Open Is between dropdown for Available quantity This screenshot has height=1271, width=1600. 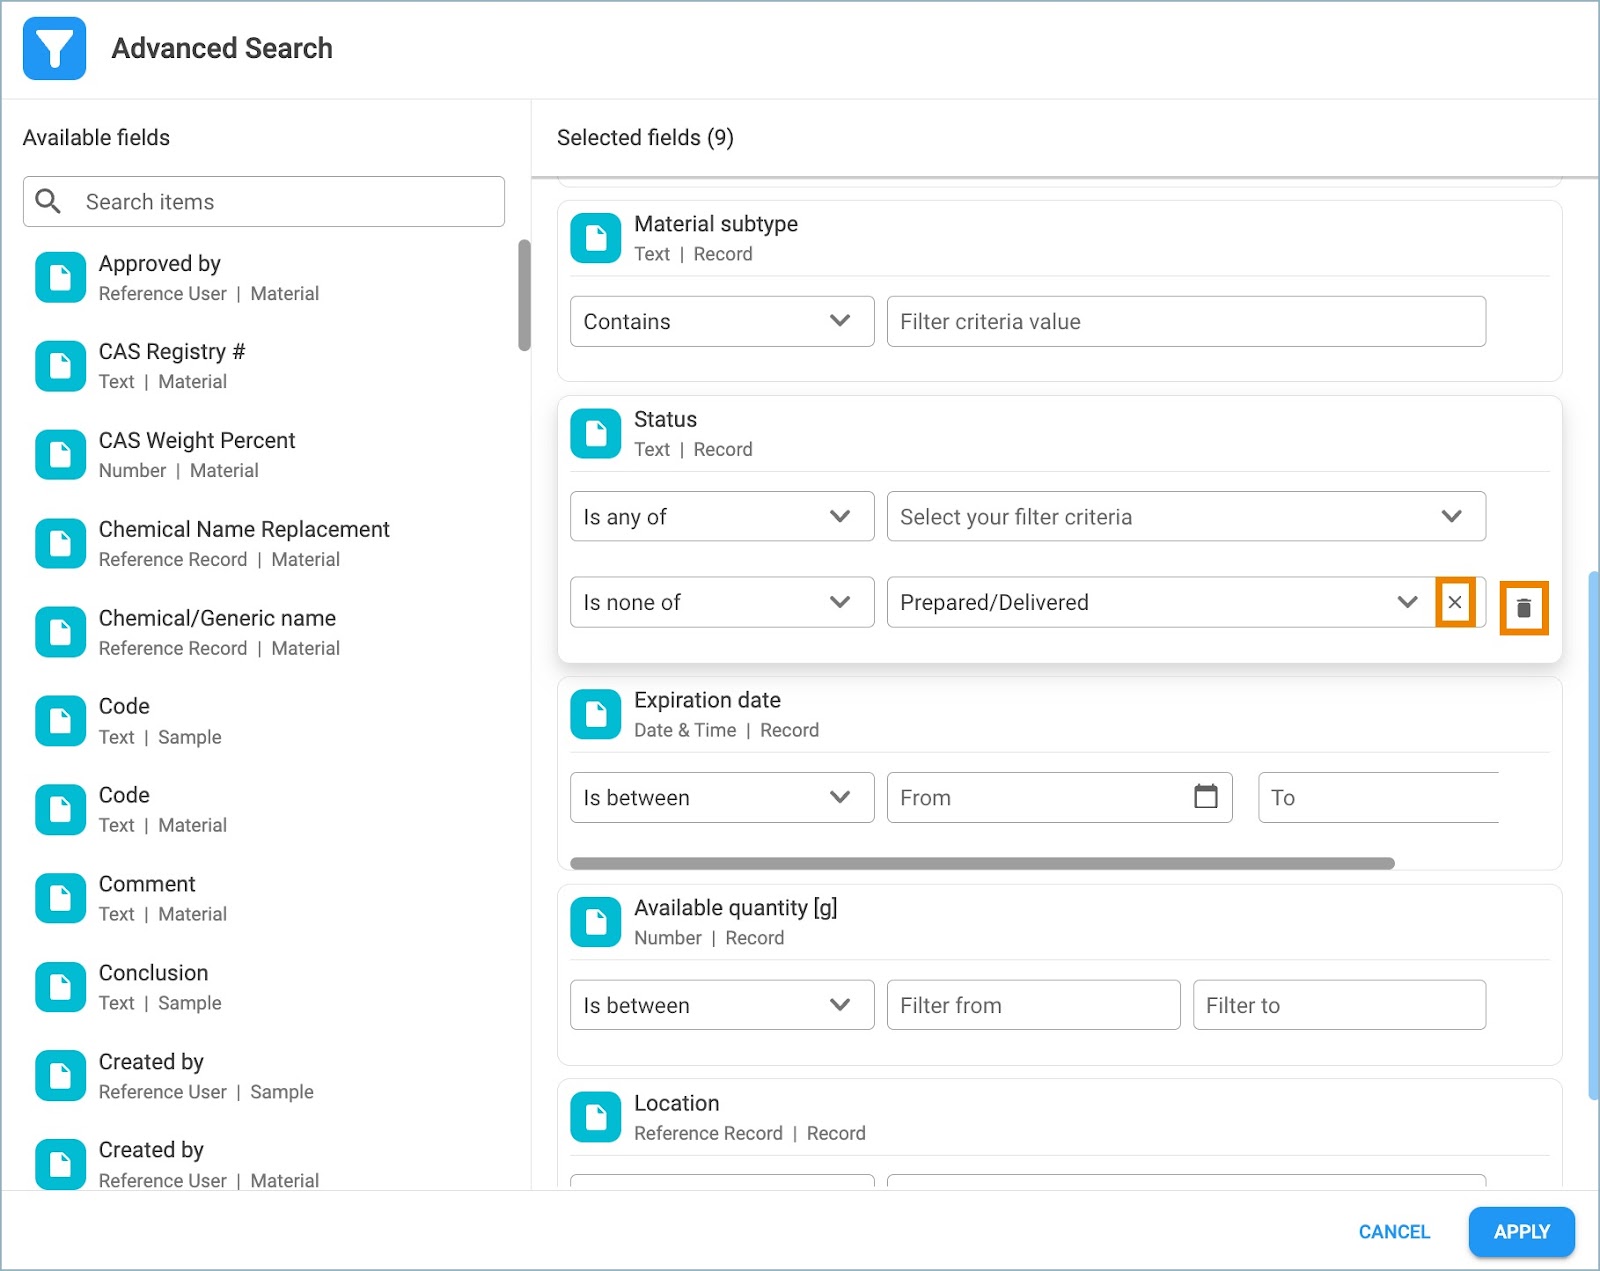(x=722, y=1005)
